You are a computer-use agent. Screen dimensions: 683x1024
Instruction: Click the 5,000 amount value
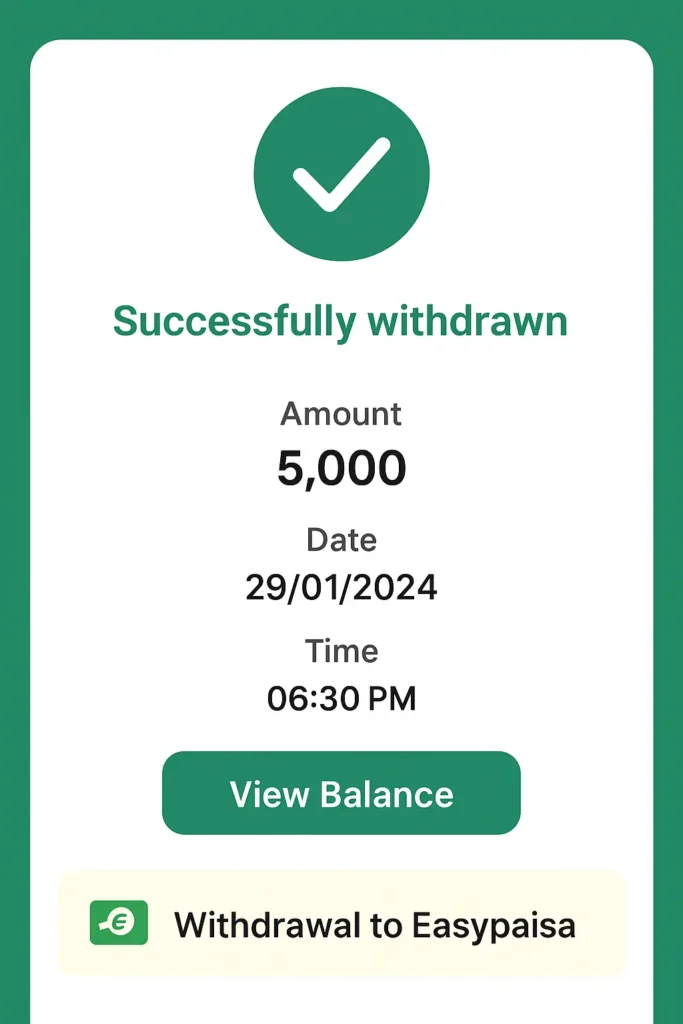pos(341,468)
